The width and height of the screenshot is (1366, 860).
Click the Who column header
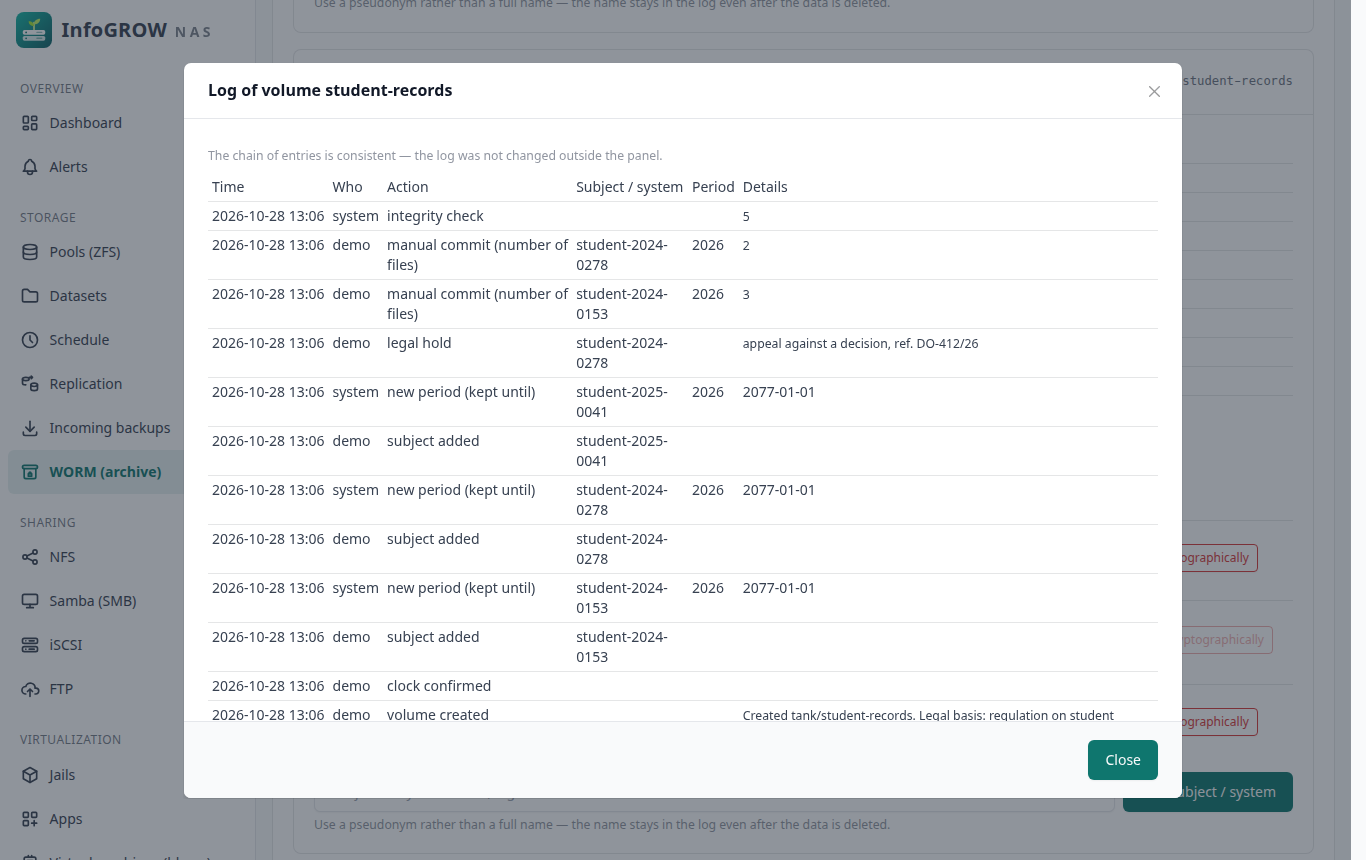[348, 187]
